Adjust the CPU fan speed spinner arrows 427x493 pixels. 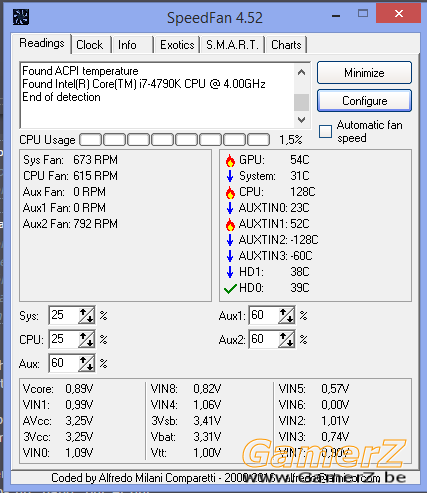pos(86,339)
